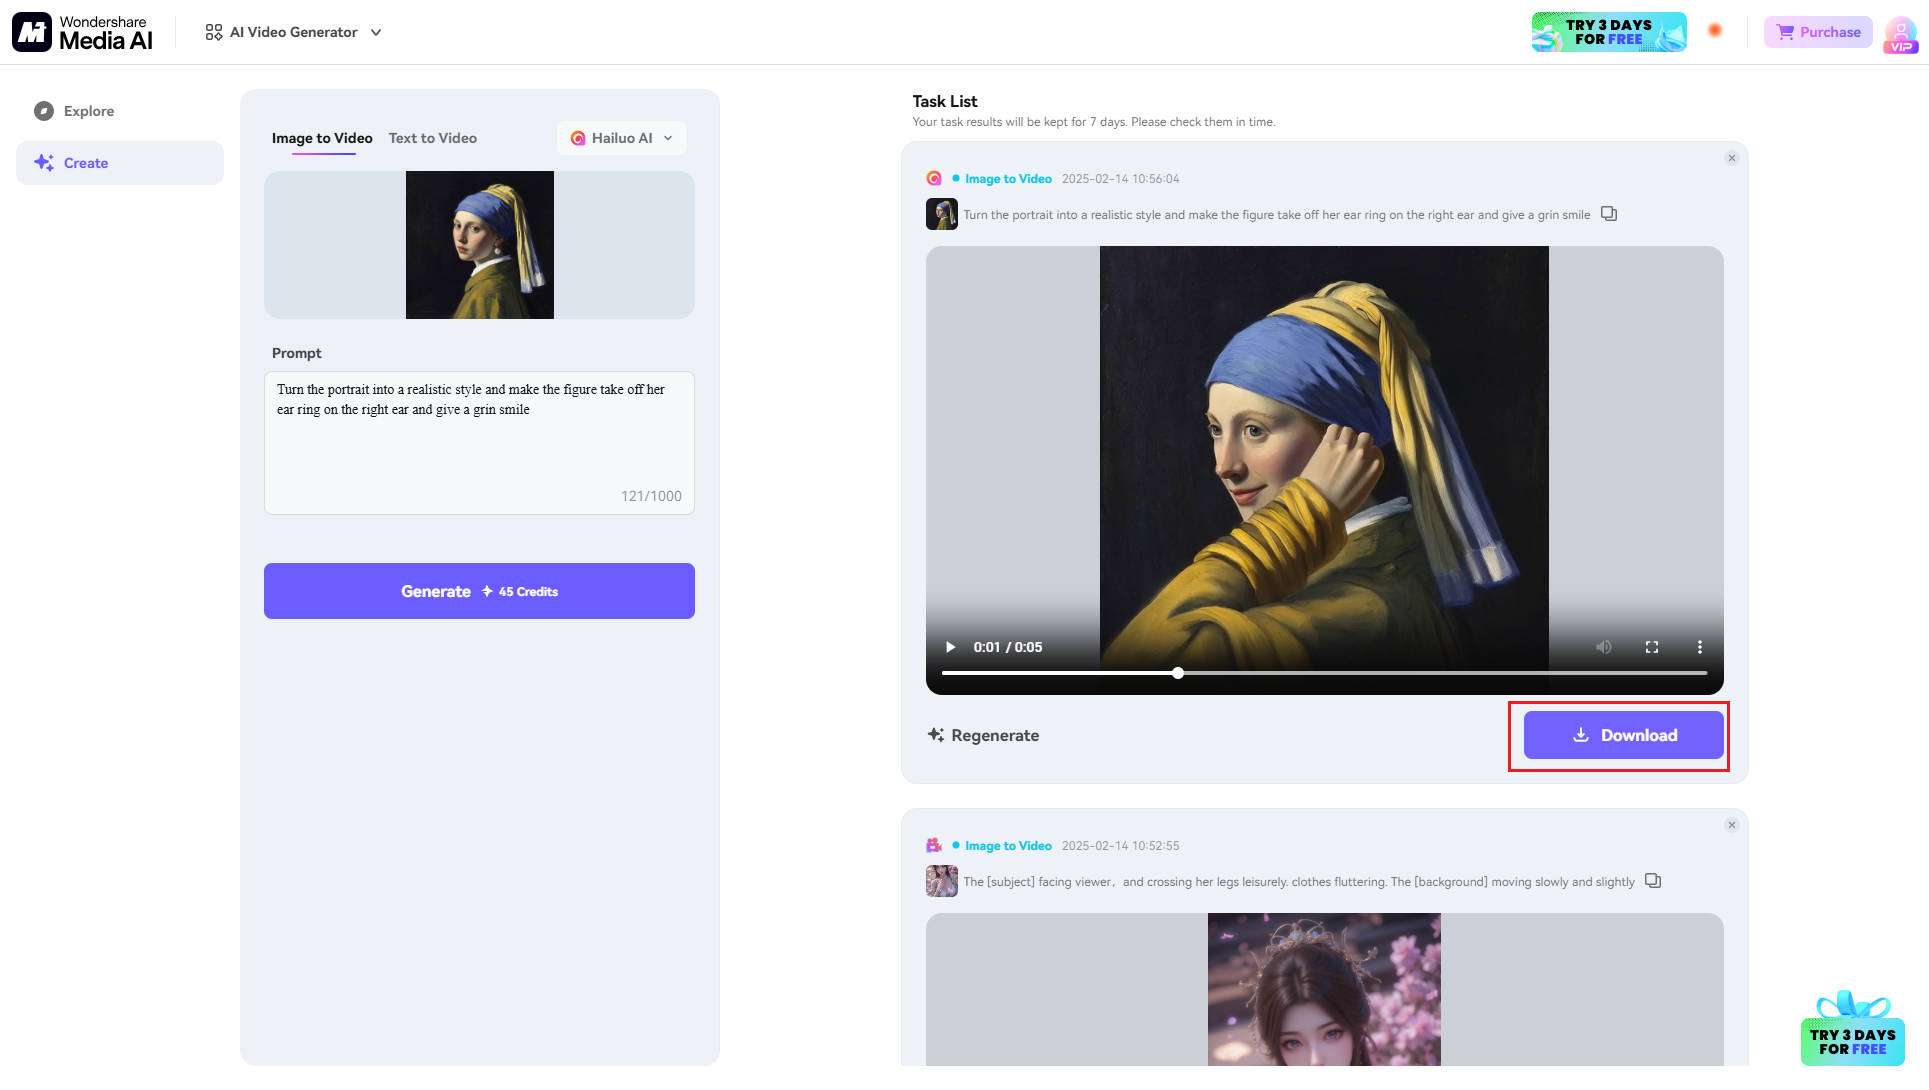Open the Hailuo AI model selector
The width and height of the screenshot is (1929, 1090).
coord(620,138)
